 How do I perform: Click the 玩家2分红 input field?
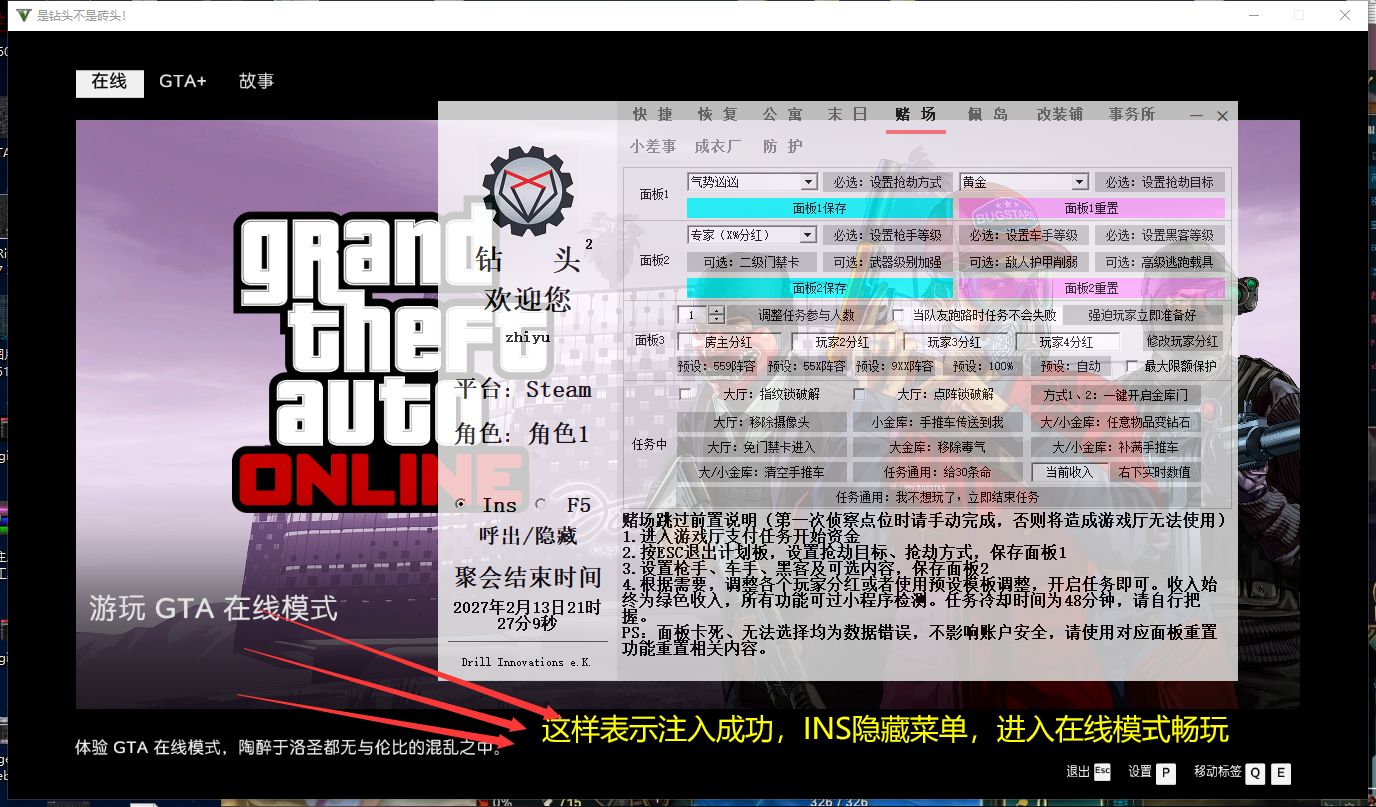click(843, 342)
